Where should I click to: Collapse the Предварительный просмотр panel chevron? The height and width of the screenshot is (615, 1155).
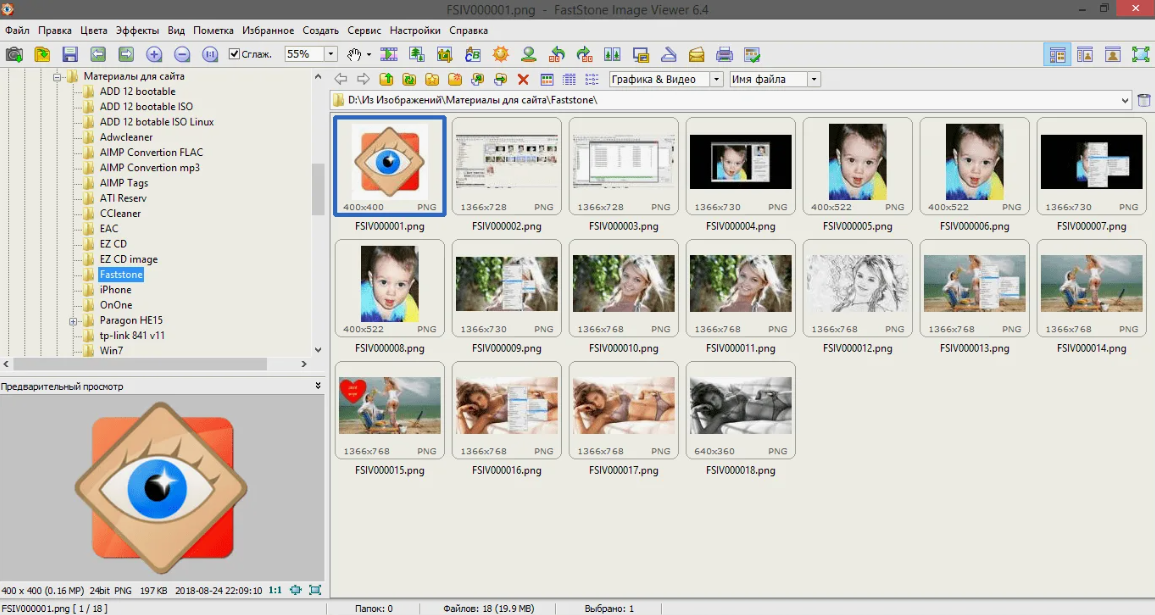318,385
